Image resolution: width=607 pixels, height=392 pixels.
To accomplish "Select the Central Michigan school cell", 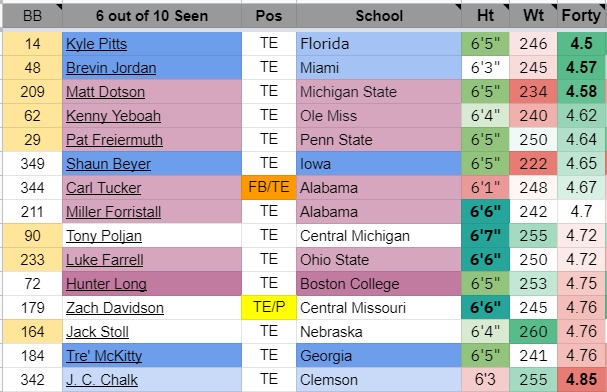I will (379, 236).
